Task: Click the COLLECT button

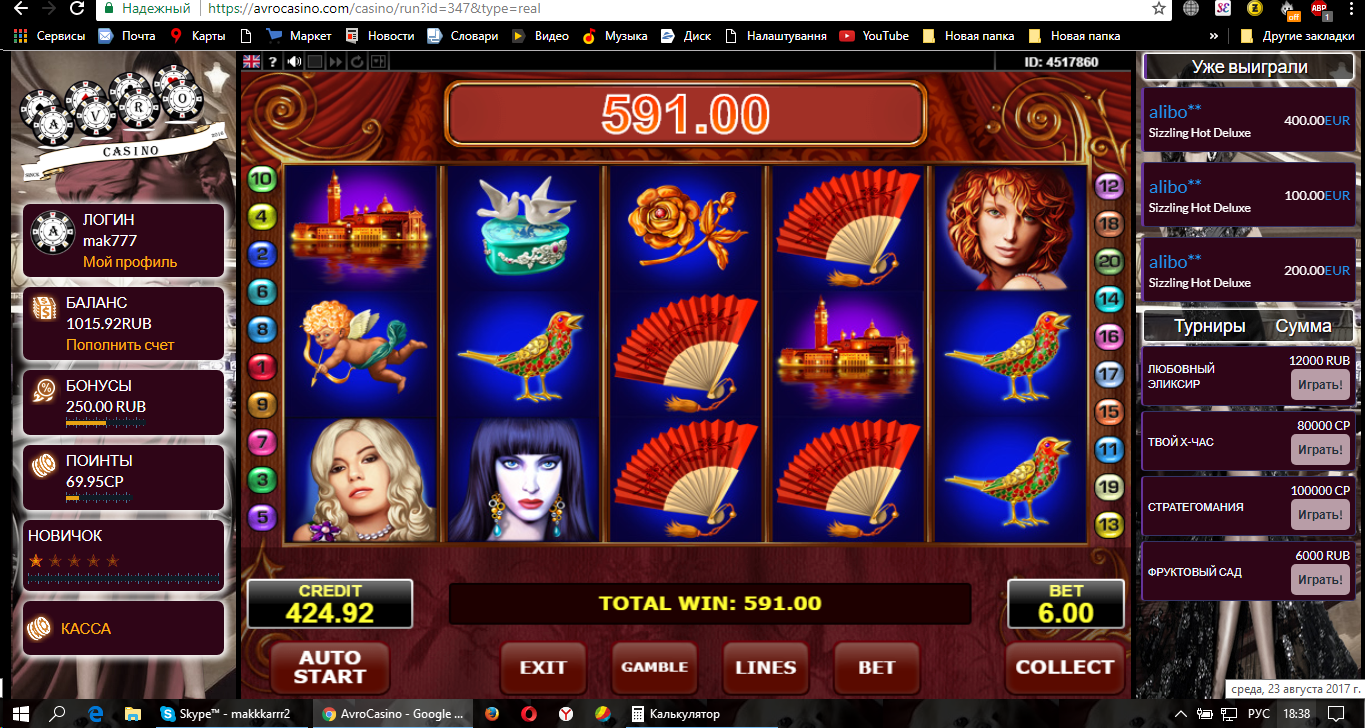Action: coord(1064,667)
